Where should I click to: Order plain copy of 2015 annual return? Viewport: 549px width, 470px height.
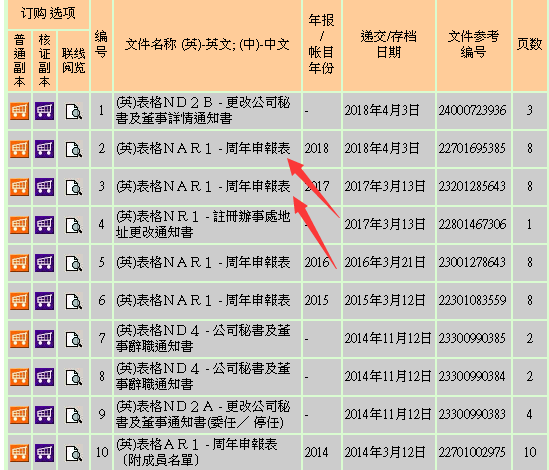(19, 301)
